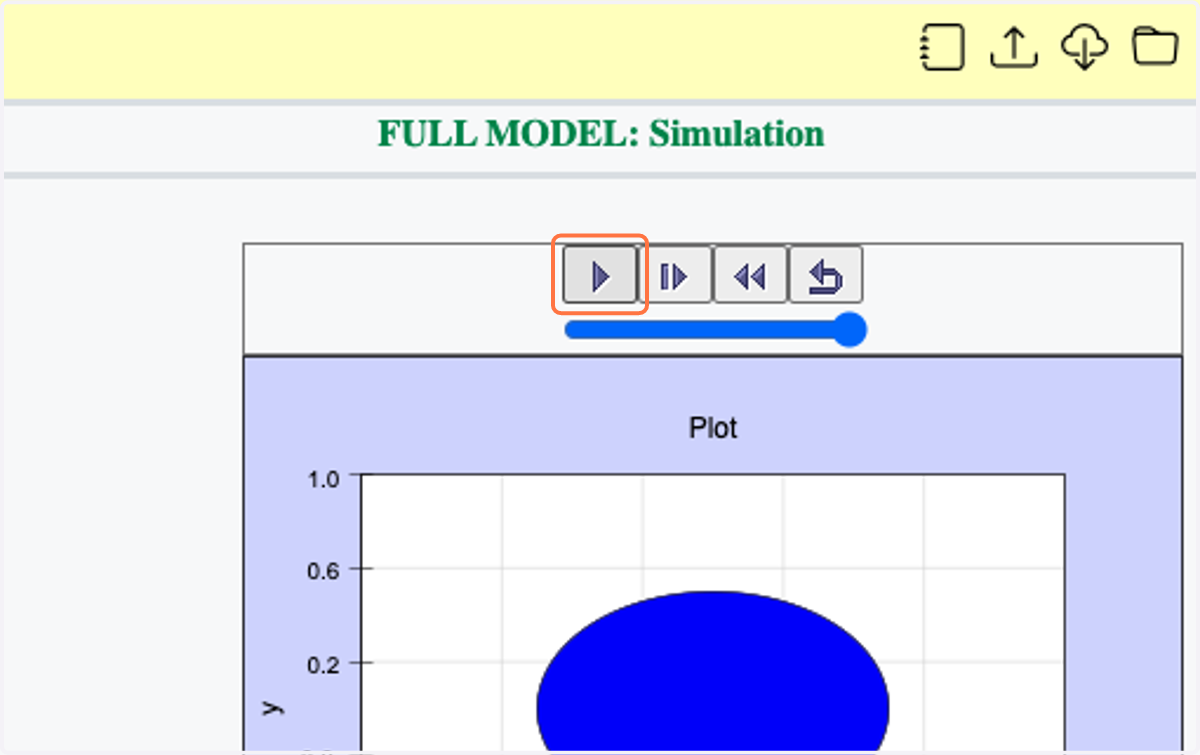Start the simulation with the play button
The height and width of the screenshot is (755, 1200).
coord(600,275)
